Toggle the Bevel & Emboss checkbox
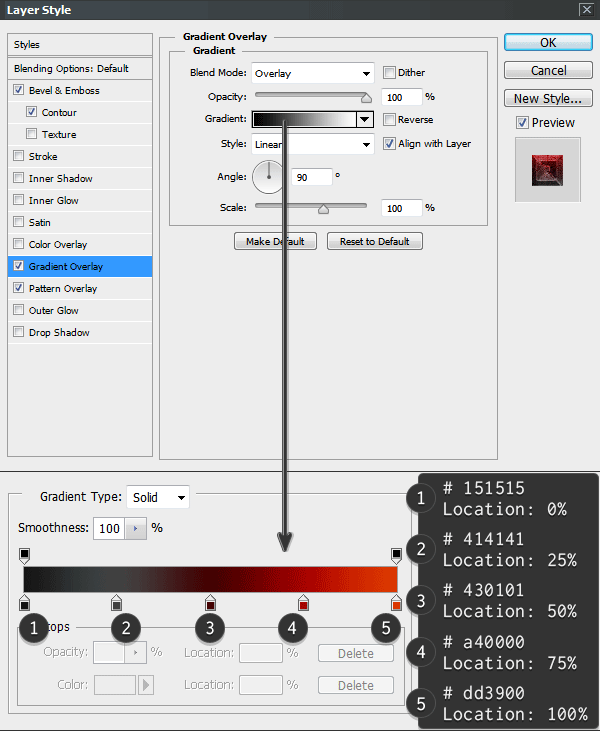 (x=18, y=90)
